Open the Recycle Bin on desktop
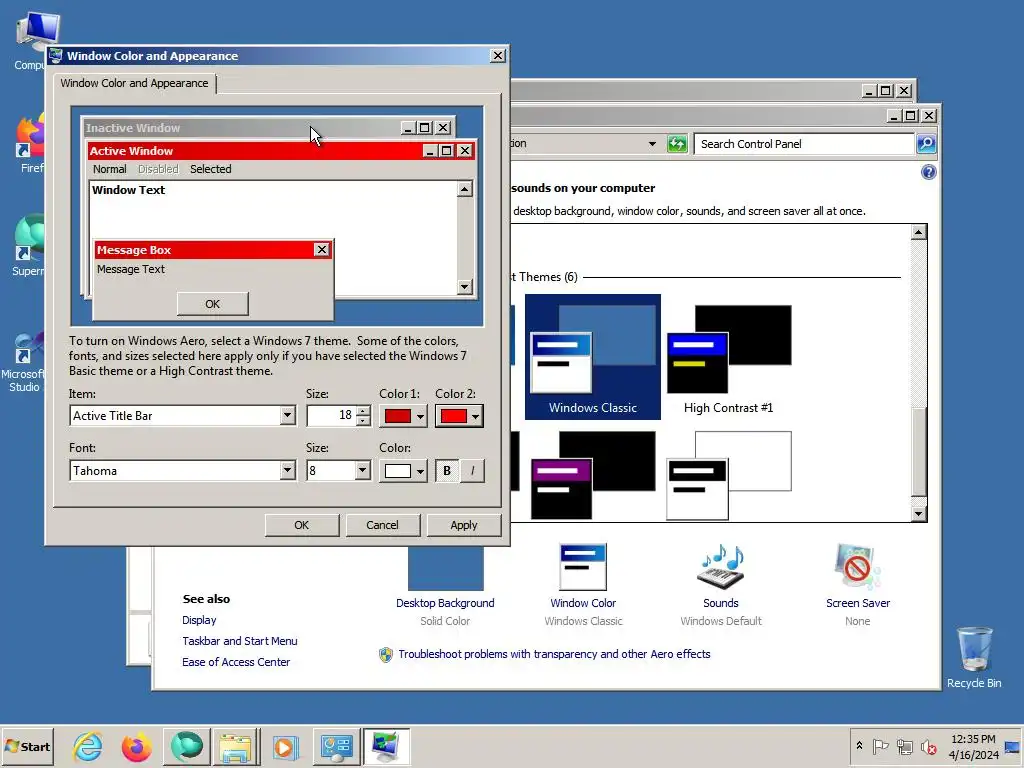This screenshot has width=1024, height=768. 974,657
